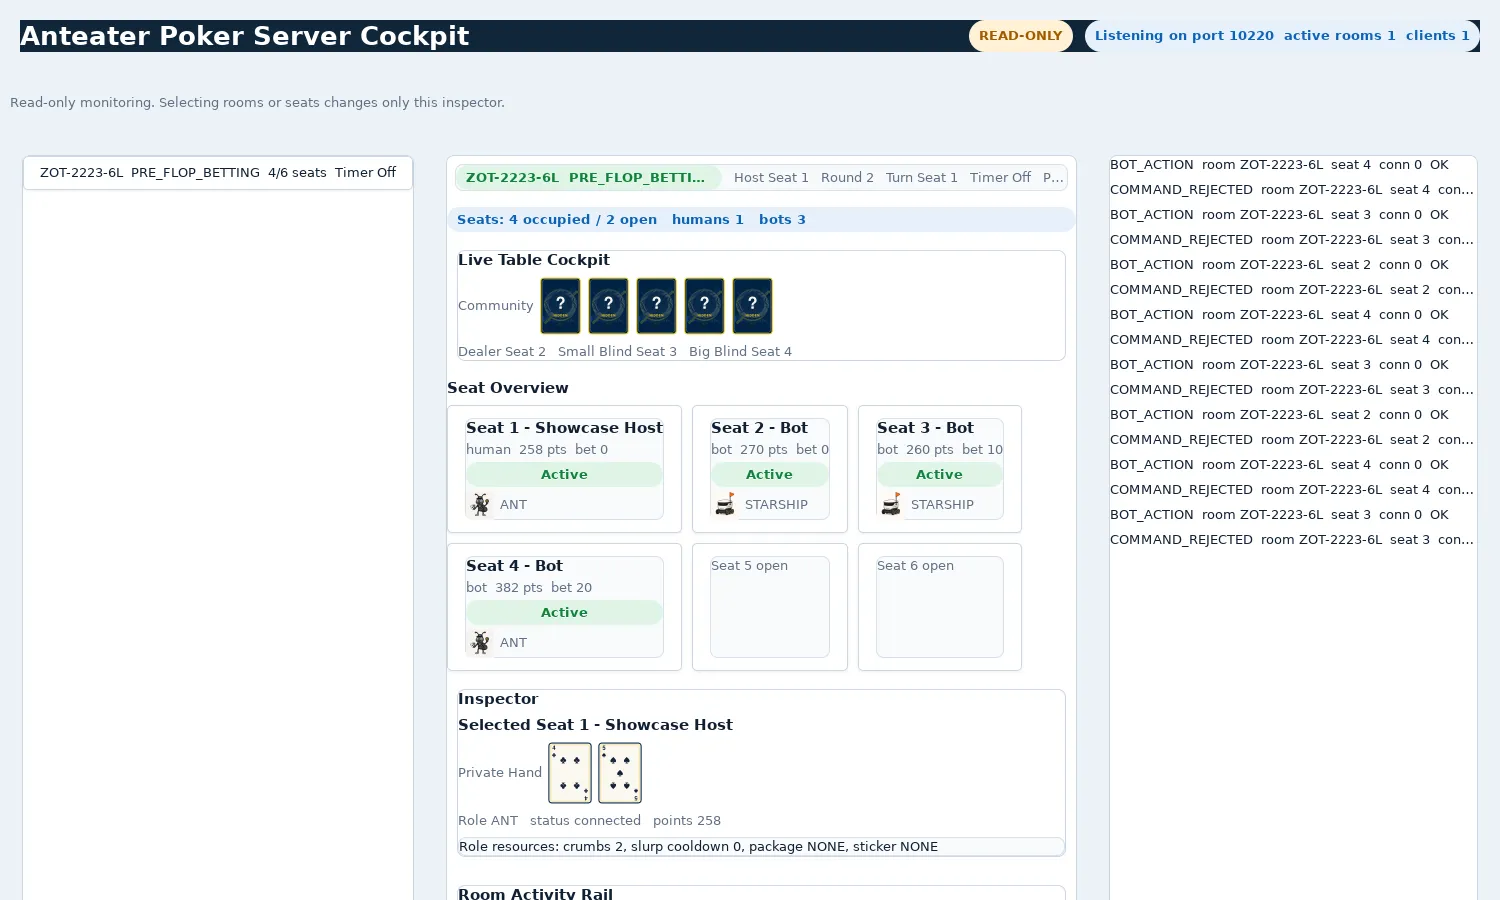1500x900 pixels.
Task: Select room ZOT-2223-6L in the room list
Action: (x=218, y=173)
